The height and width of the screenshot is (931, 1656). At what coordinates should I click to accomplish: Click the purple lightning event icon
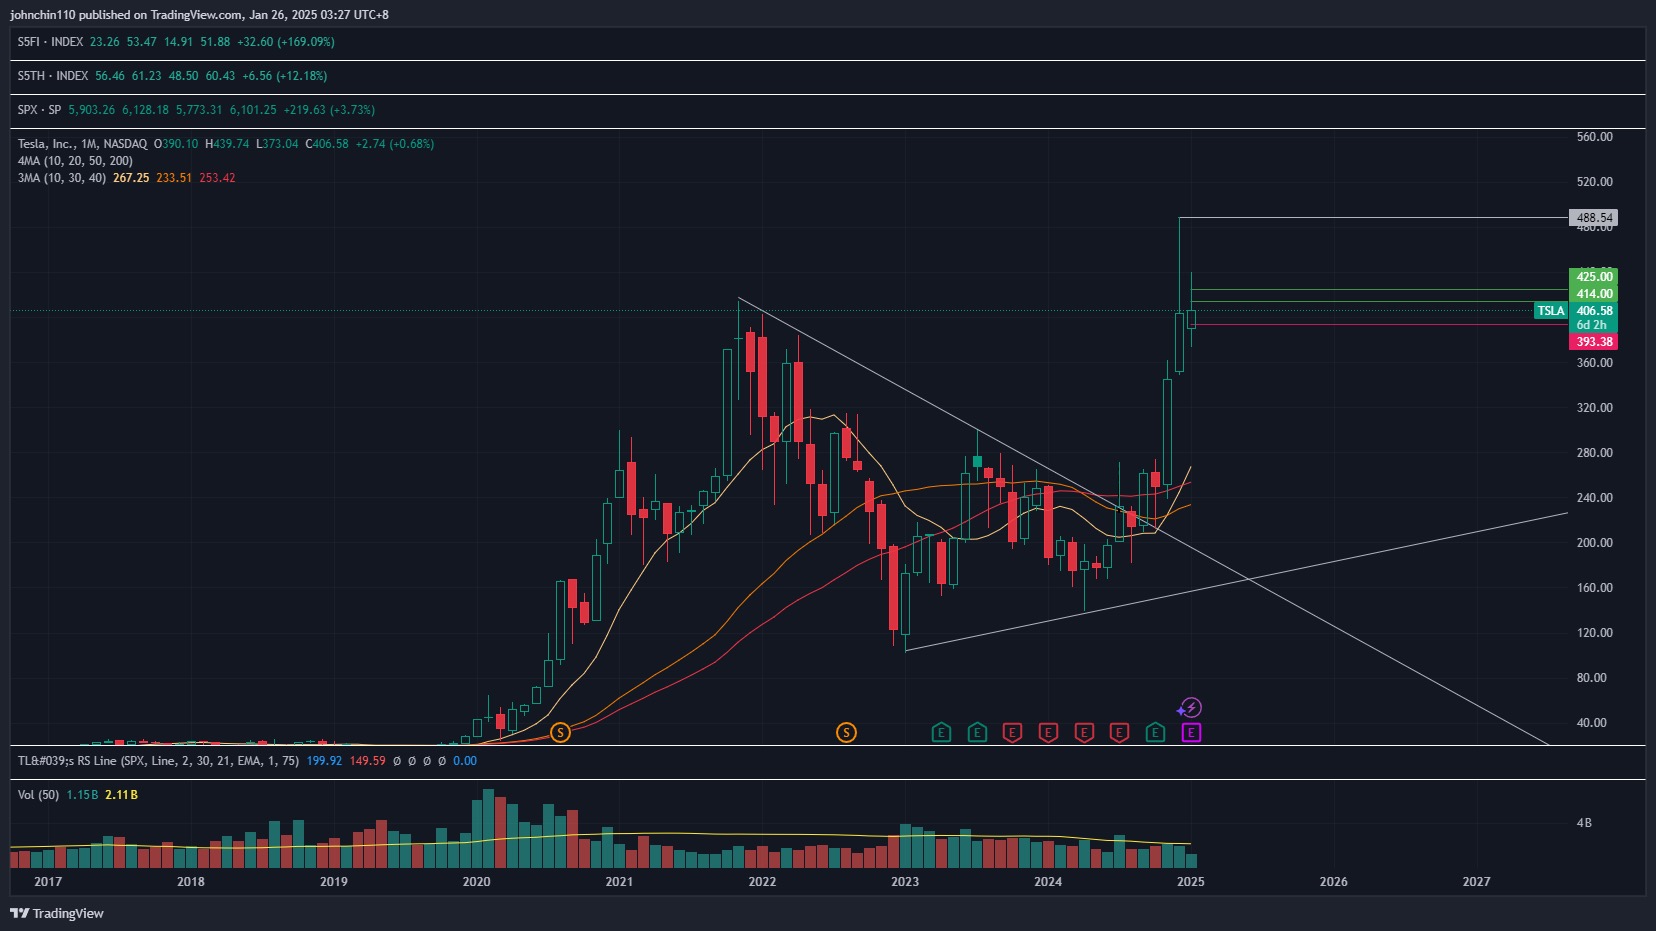coord(1190,708)
